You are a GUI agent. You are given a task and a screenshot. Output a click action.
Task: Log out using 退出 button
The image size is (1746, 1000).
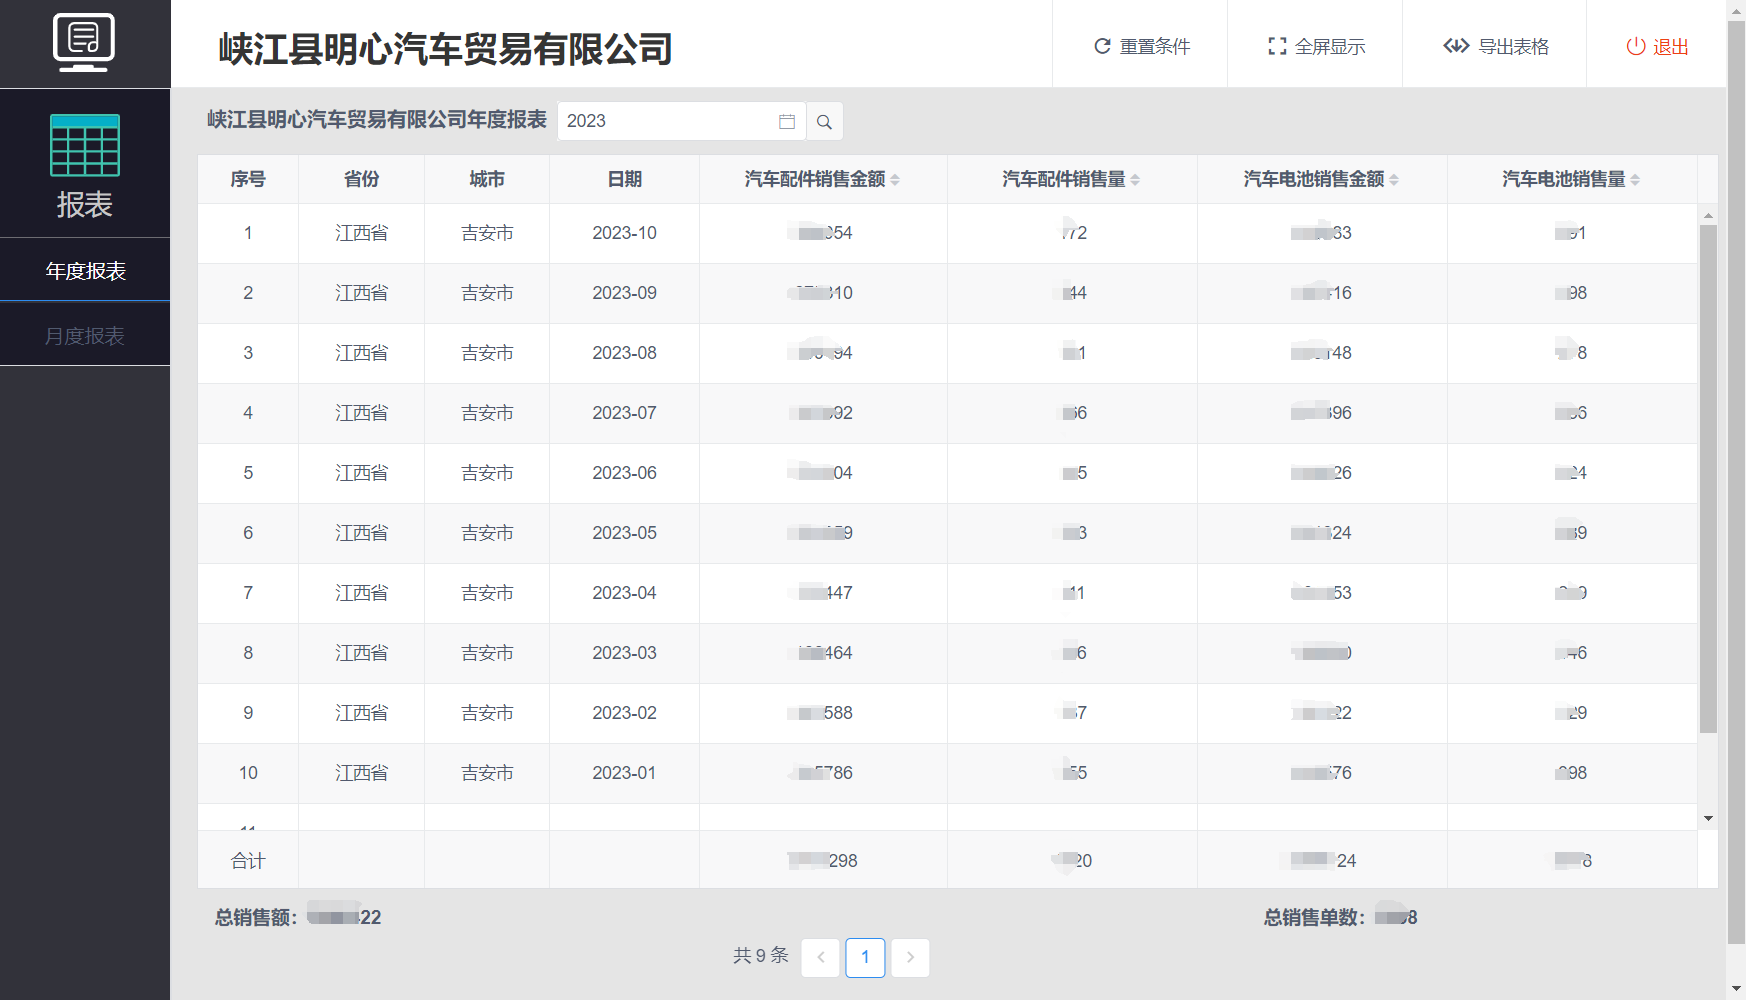click(x=1657, y=46)
